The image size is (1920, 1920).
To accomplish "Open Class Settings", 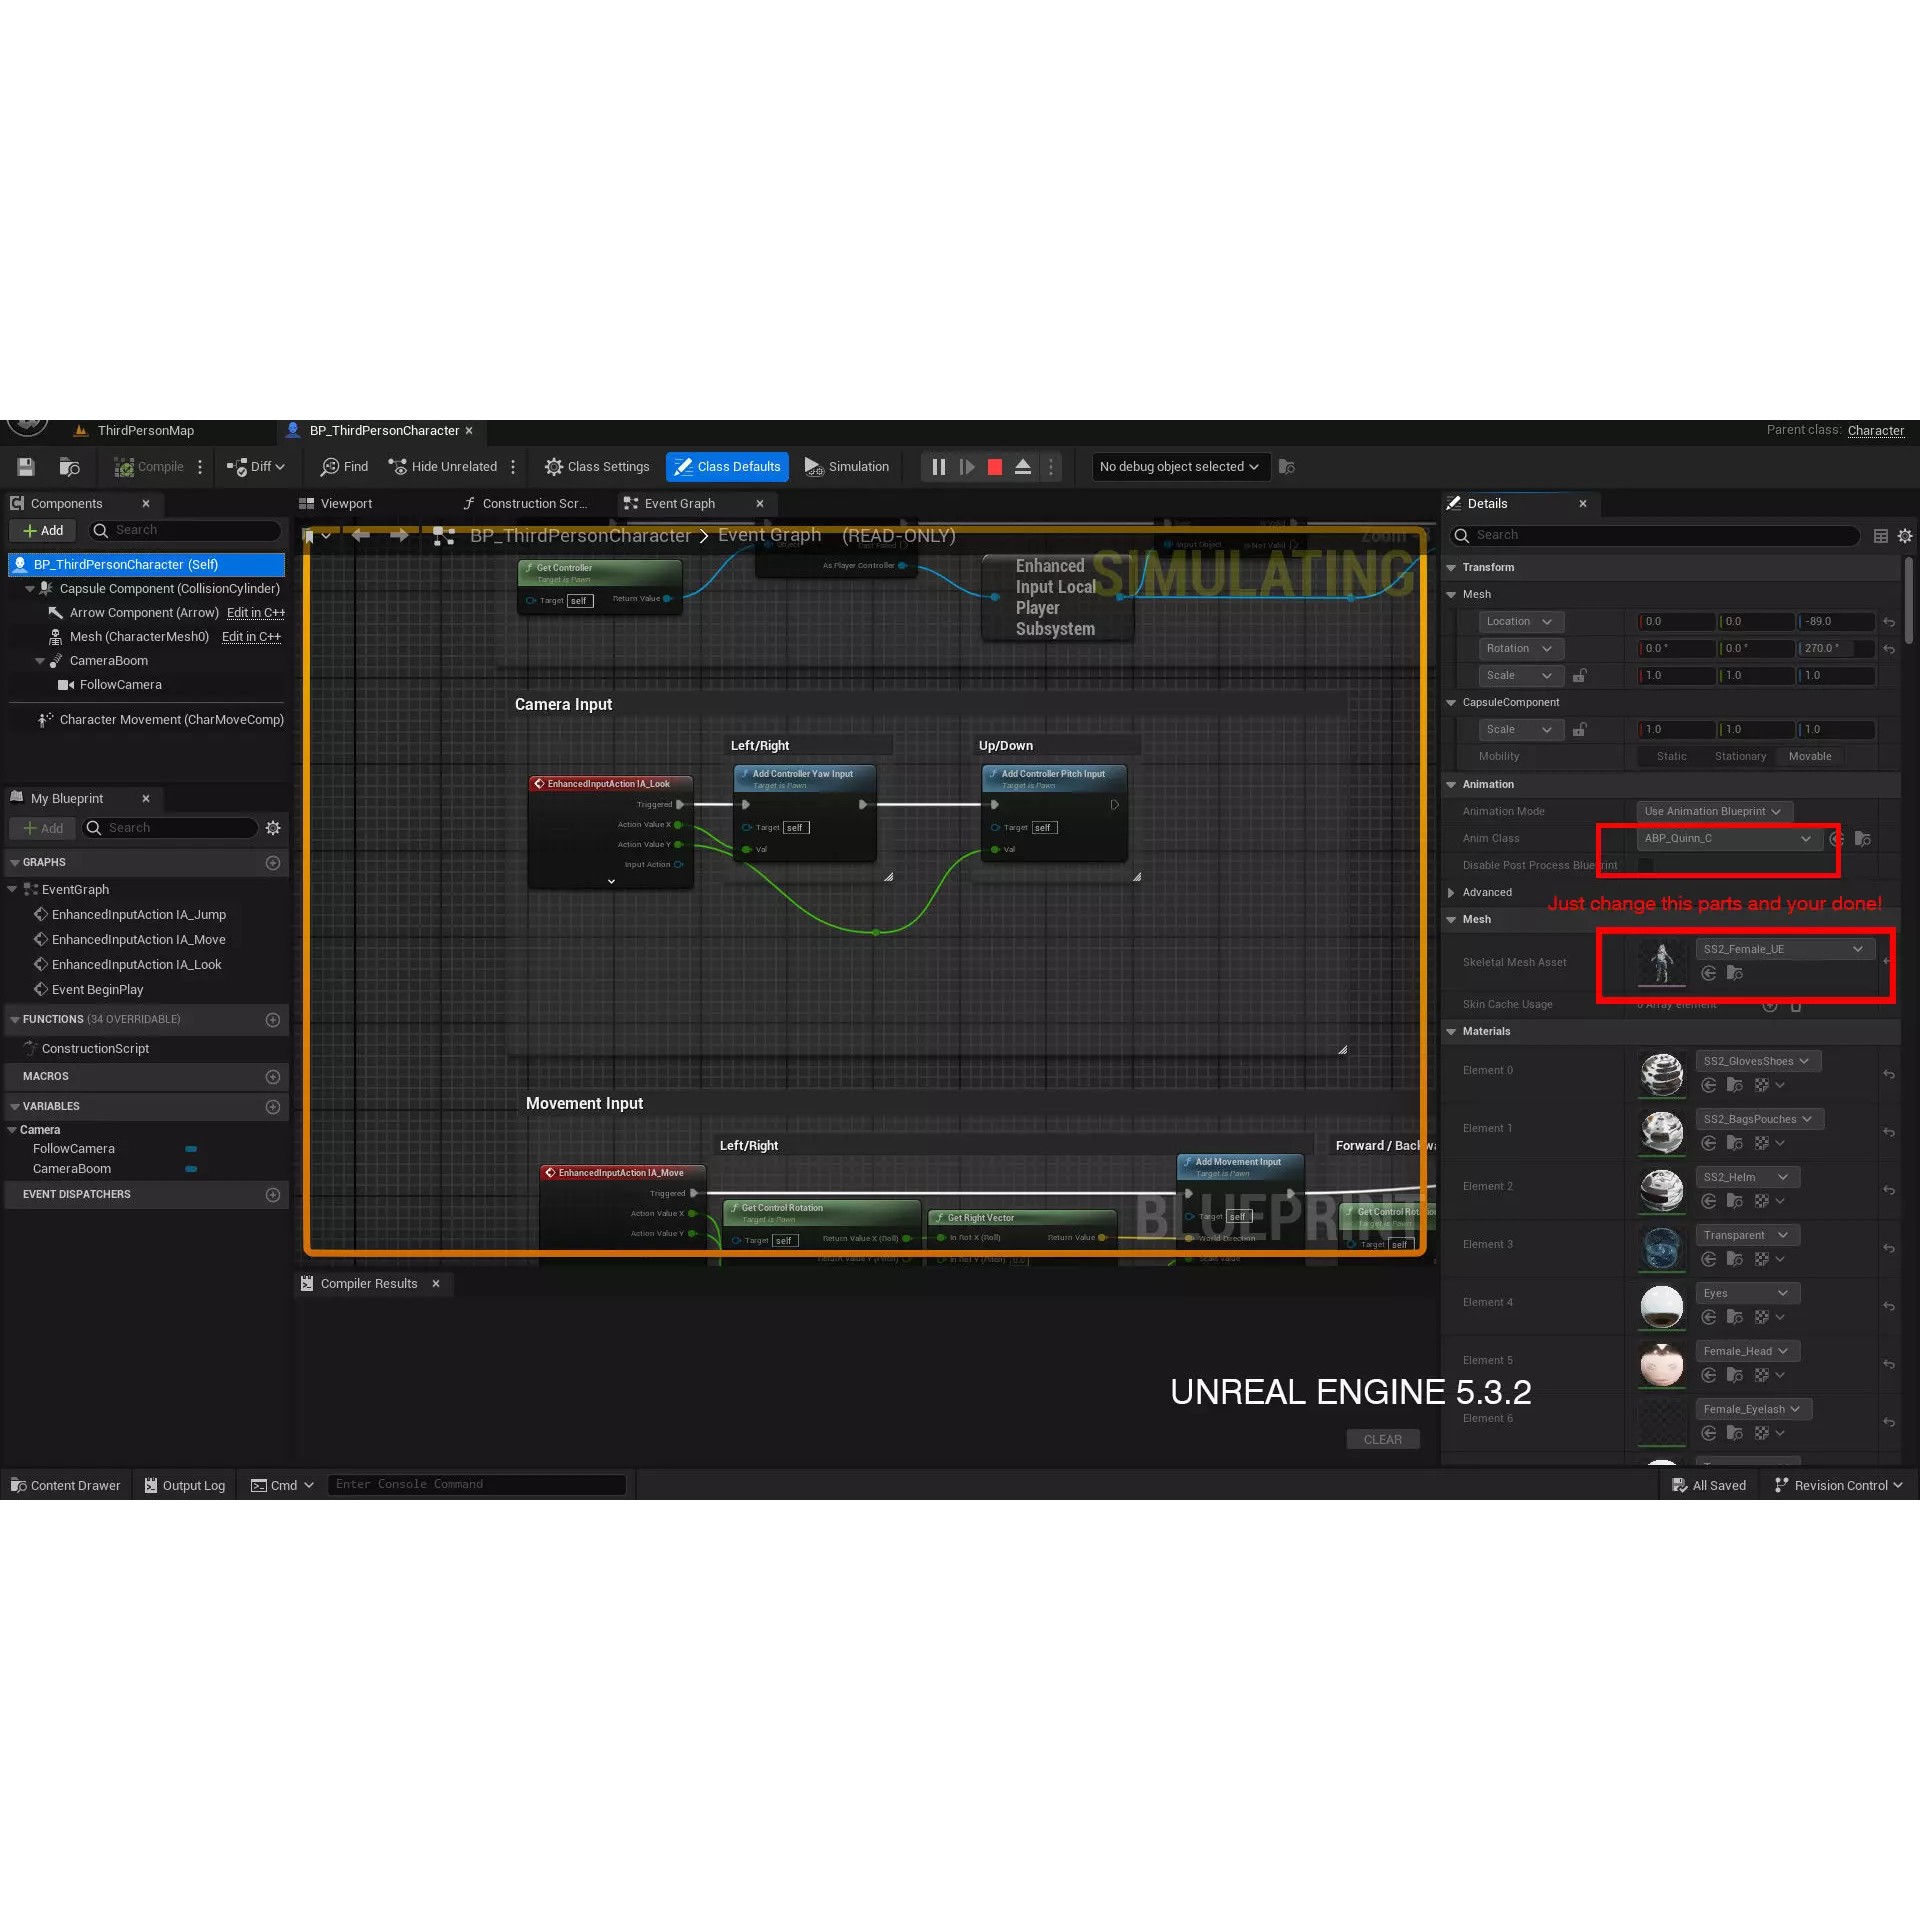I will tap(597, 467).
